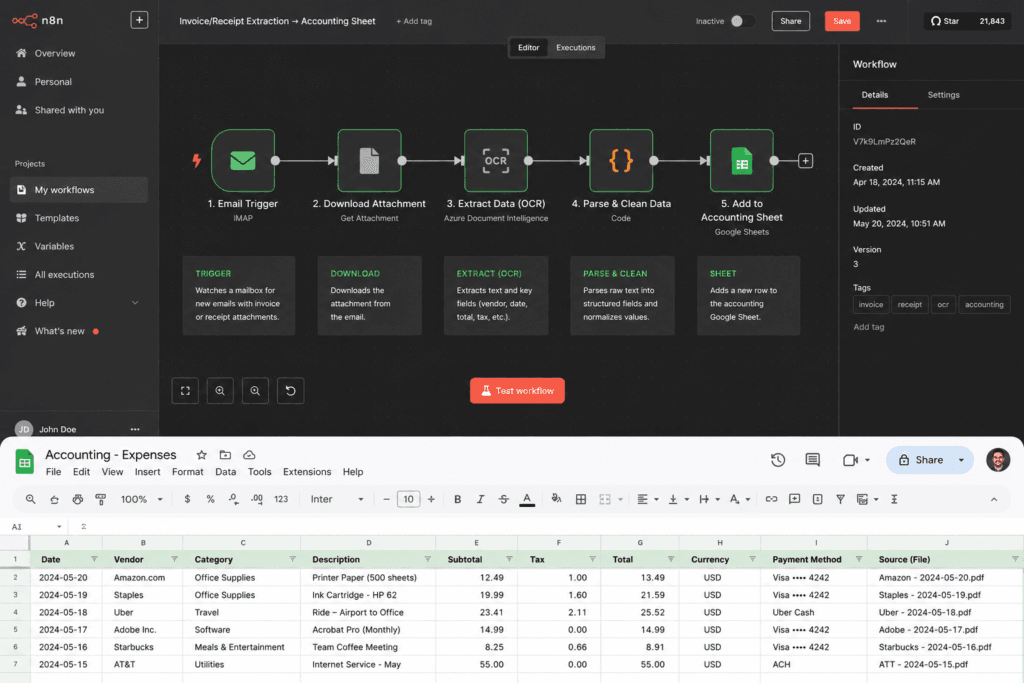Open the Google Sheets home icon
The image size is (1024, 683).
[25, 462]
